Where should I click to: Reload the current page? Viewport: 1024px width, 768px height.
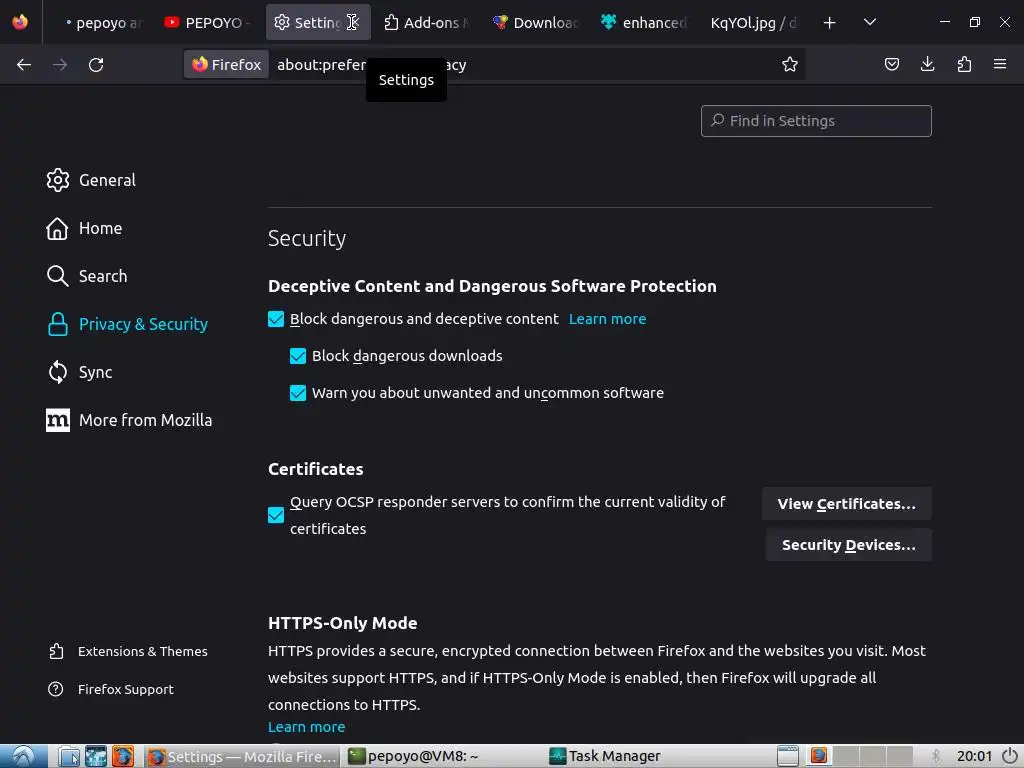(x=96, y=65)
